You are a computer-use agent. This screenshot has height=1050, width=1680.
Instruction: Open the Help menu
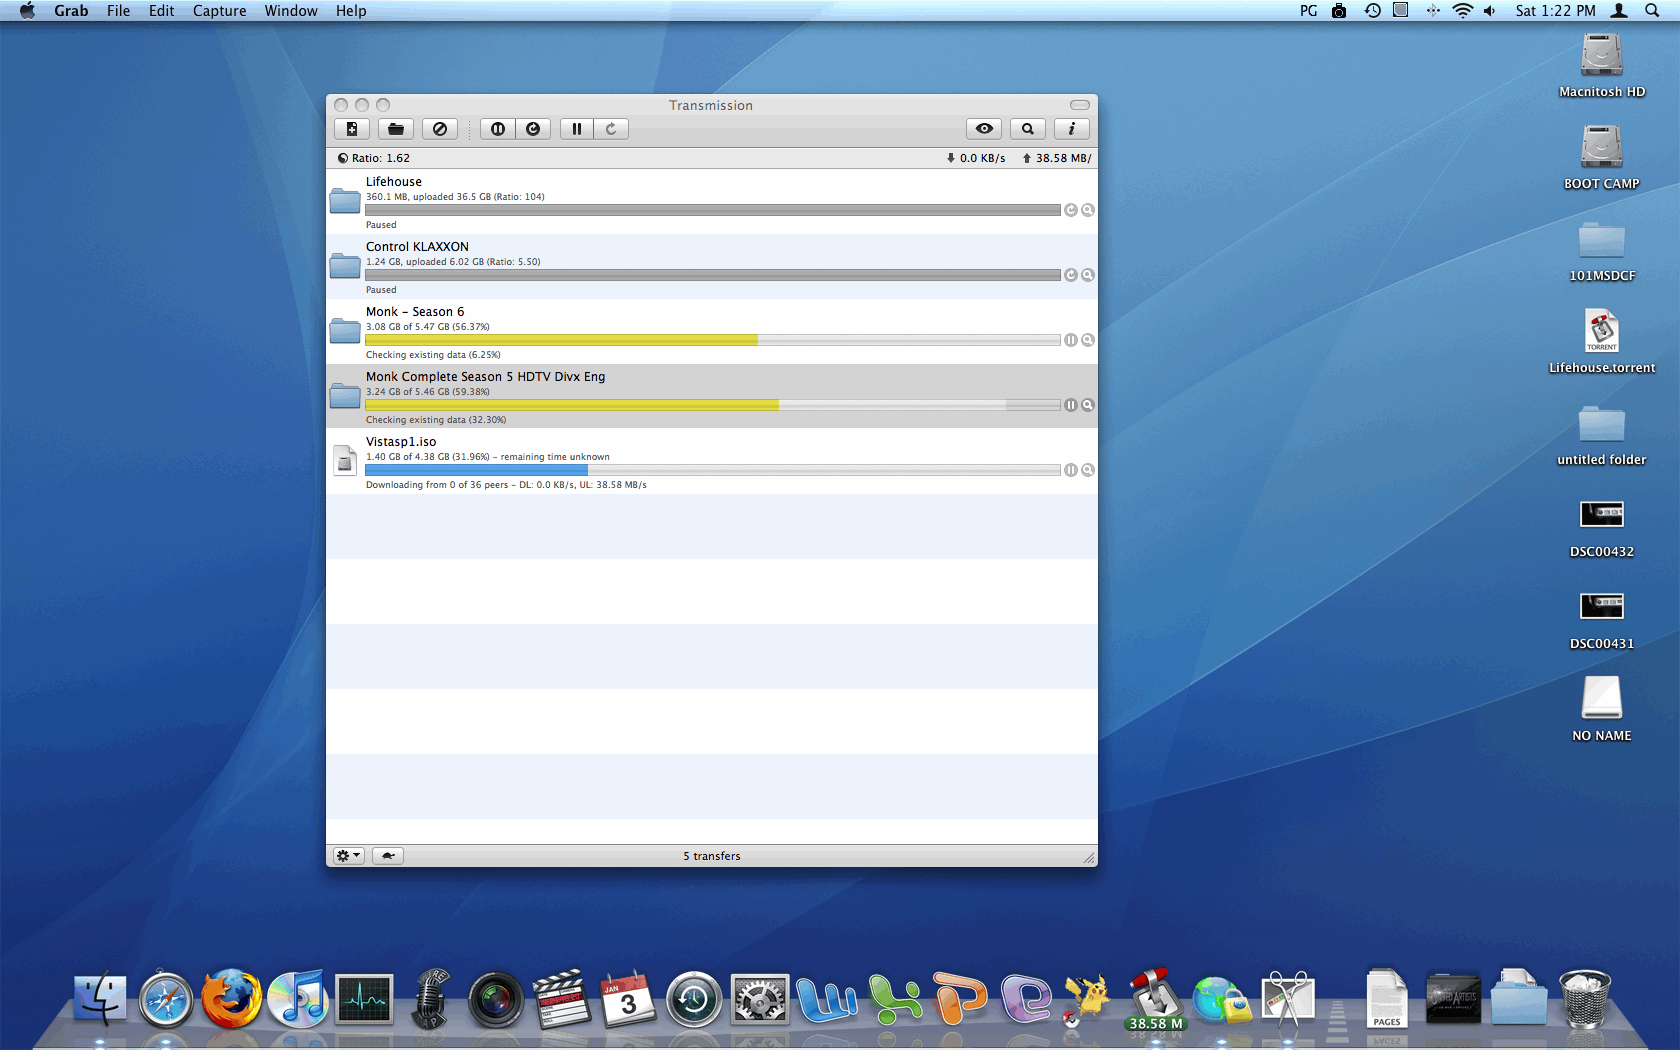(351, 11)
